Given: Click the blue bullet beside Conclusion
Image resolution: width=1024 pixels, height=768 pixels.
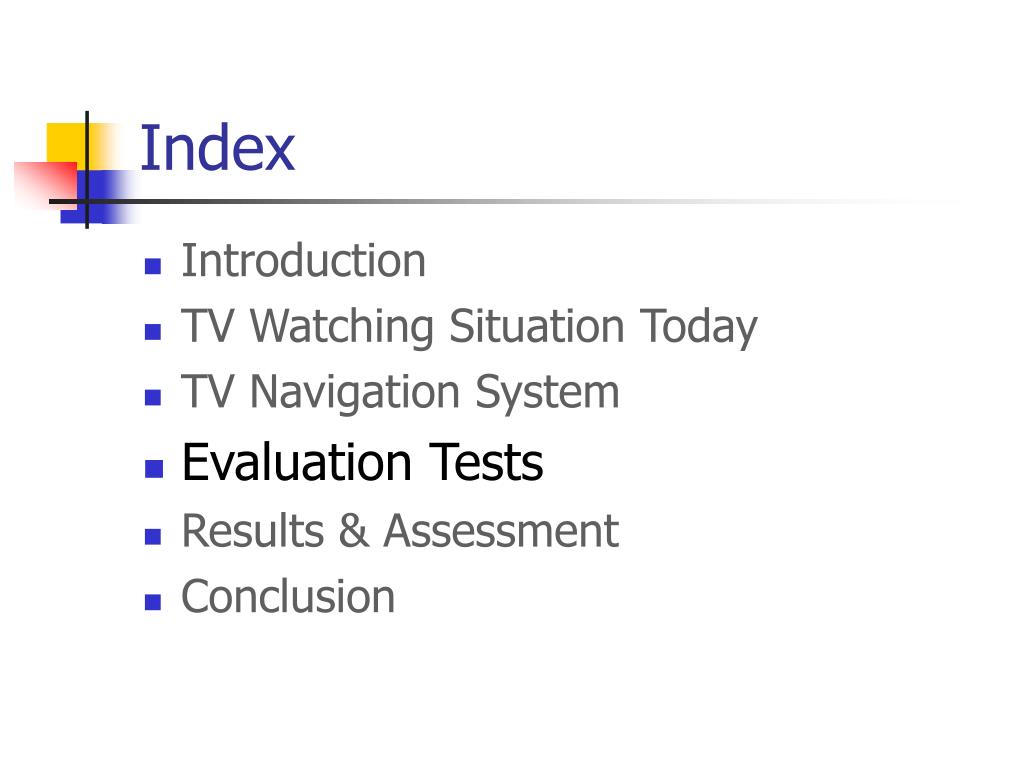Looking at the screenshot, I should 153,601.
